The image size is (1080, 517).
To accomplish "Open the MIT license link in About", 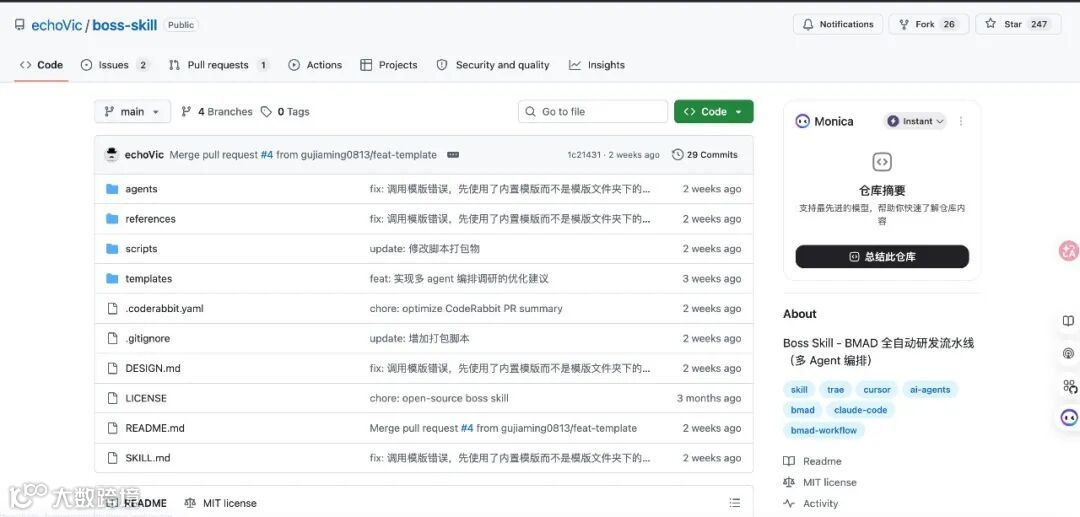I will pos(820,483).
